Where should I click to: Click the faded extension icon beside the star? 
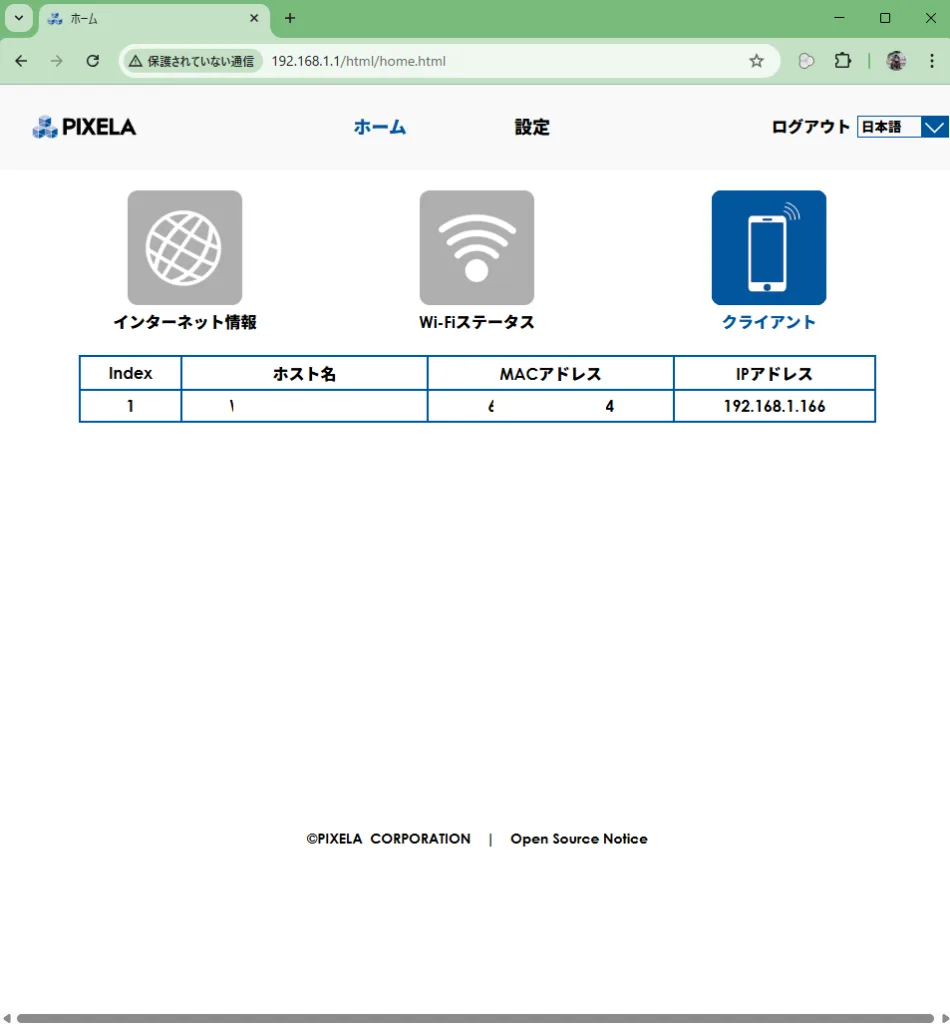806,61
